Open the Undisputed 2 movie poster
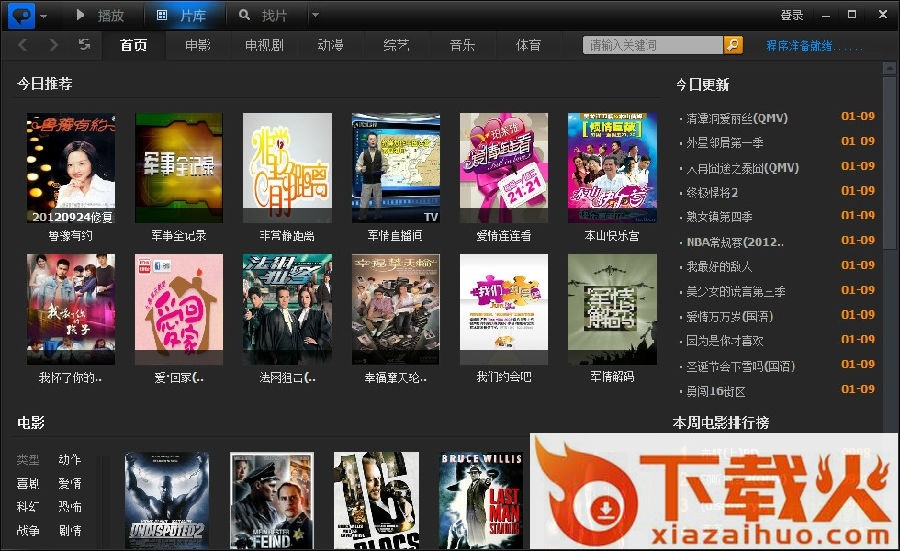Screen dimensions: 900x551 tap(167, 501)
